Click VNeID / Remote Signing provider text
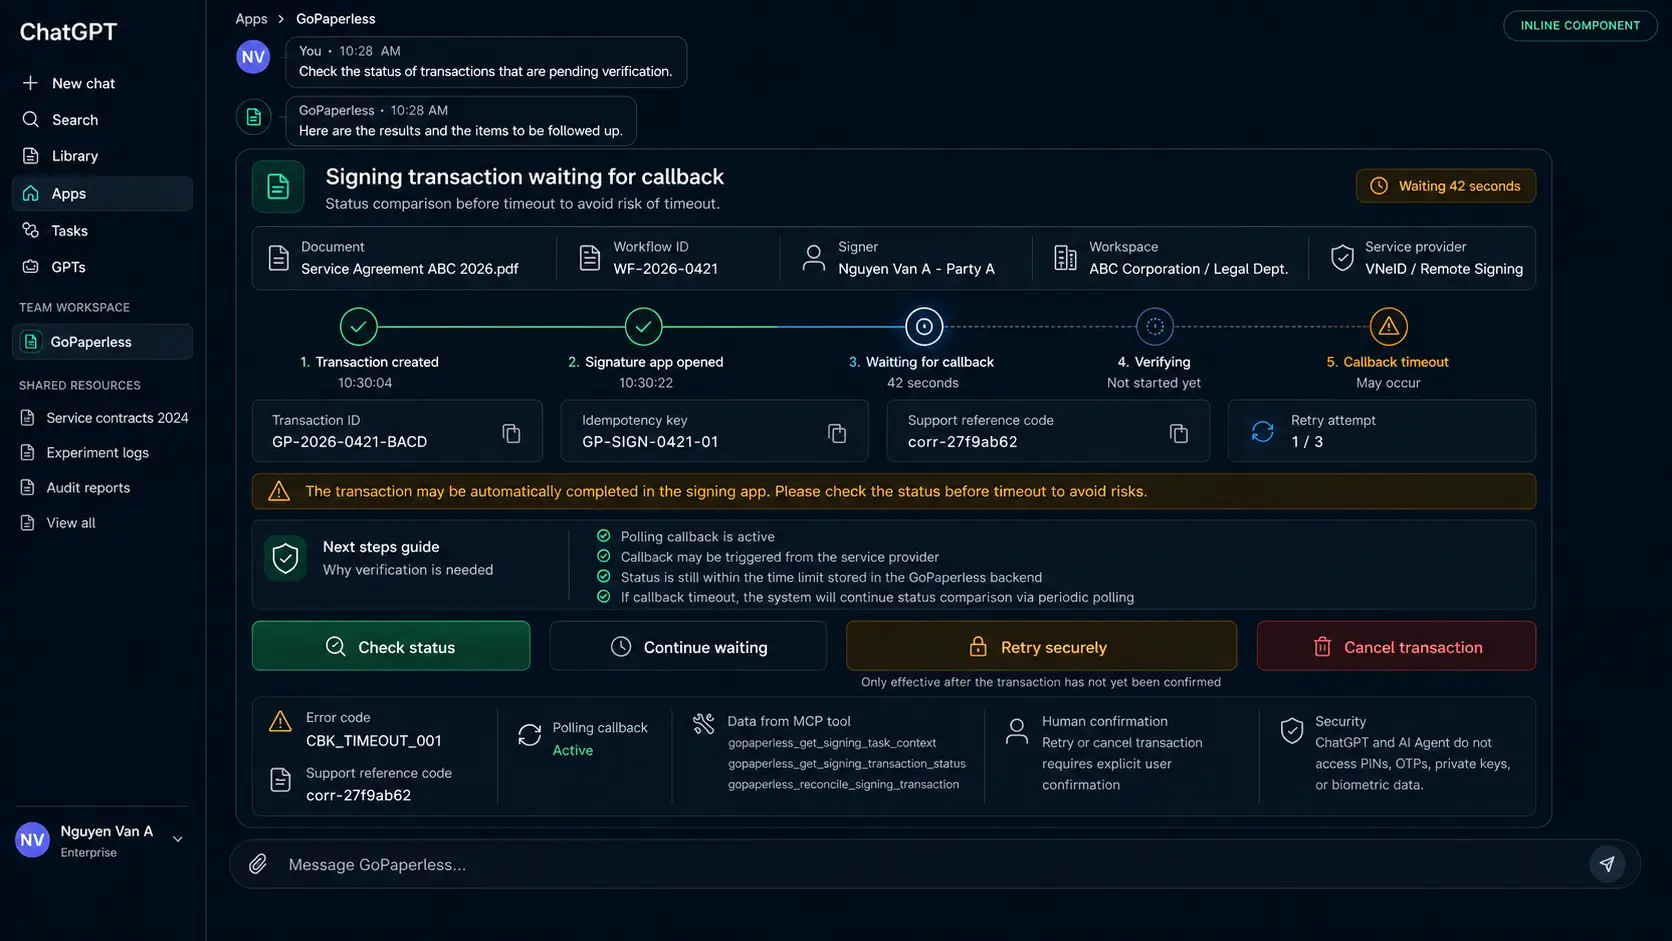Viewport: 1672px width, 941px height. [1444, 269]
